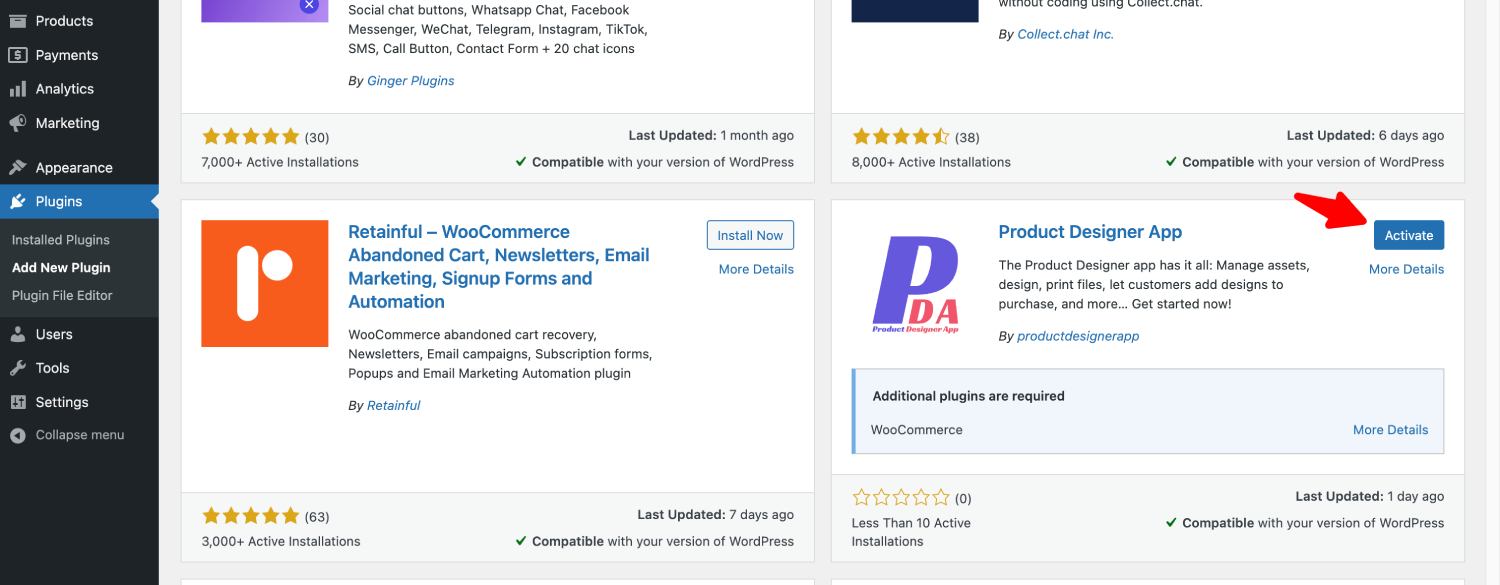1500x585 pixels.
Task: Click the empty Product Designer star rating
Action: point(900,497)
